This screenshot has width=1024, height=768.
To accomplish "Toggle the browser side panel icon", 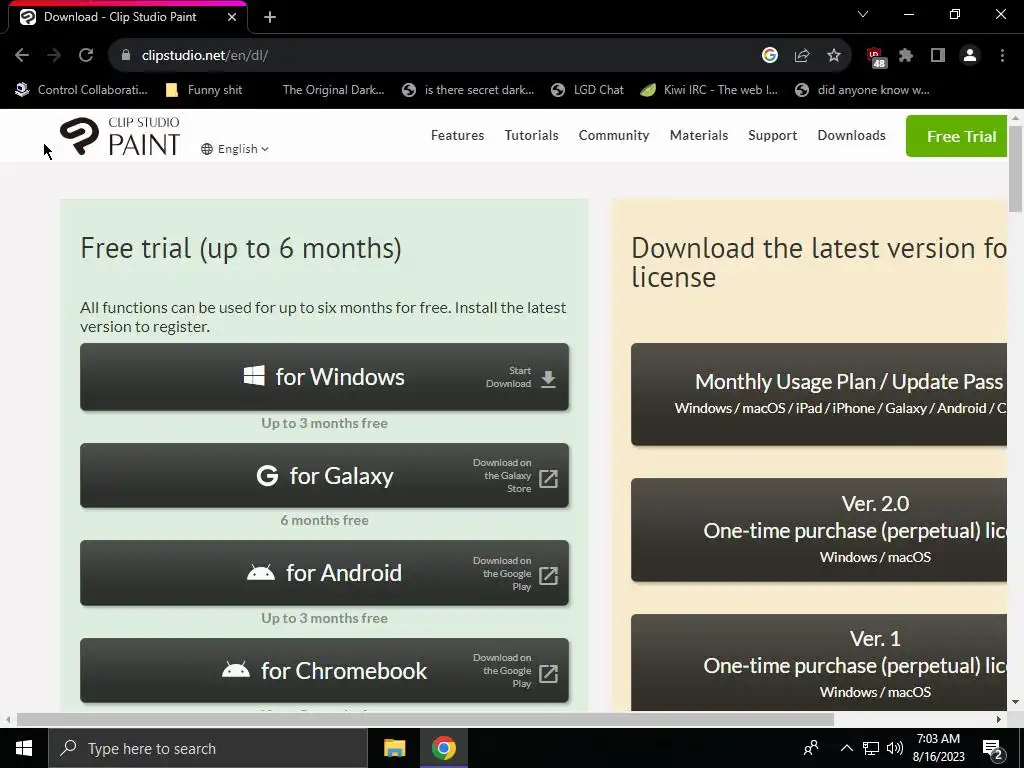I will pos(938,56).
